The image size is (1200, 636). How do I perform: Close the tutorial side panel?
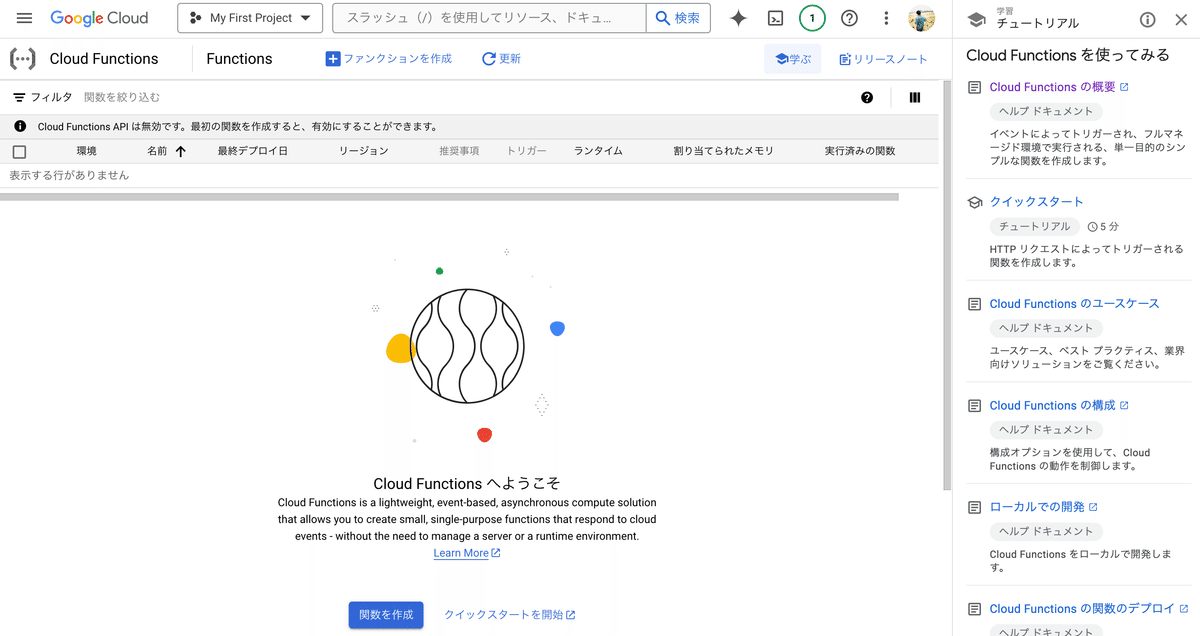1183,19
